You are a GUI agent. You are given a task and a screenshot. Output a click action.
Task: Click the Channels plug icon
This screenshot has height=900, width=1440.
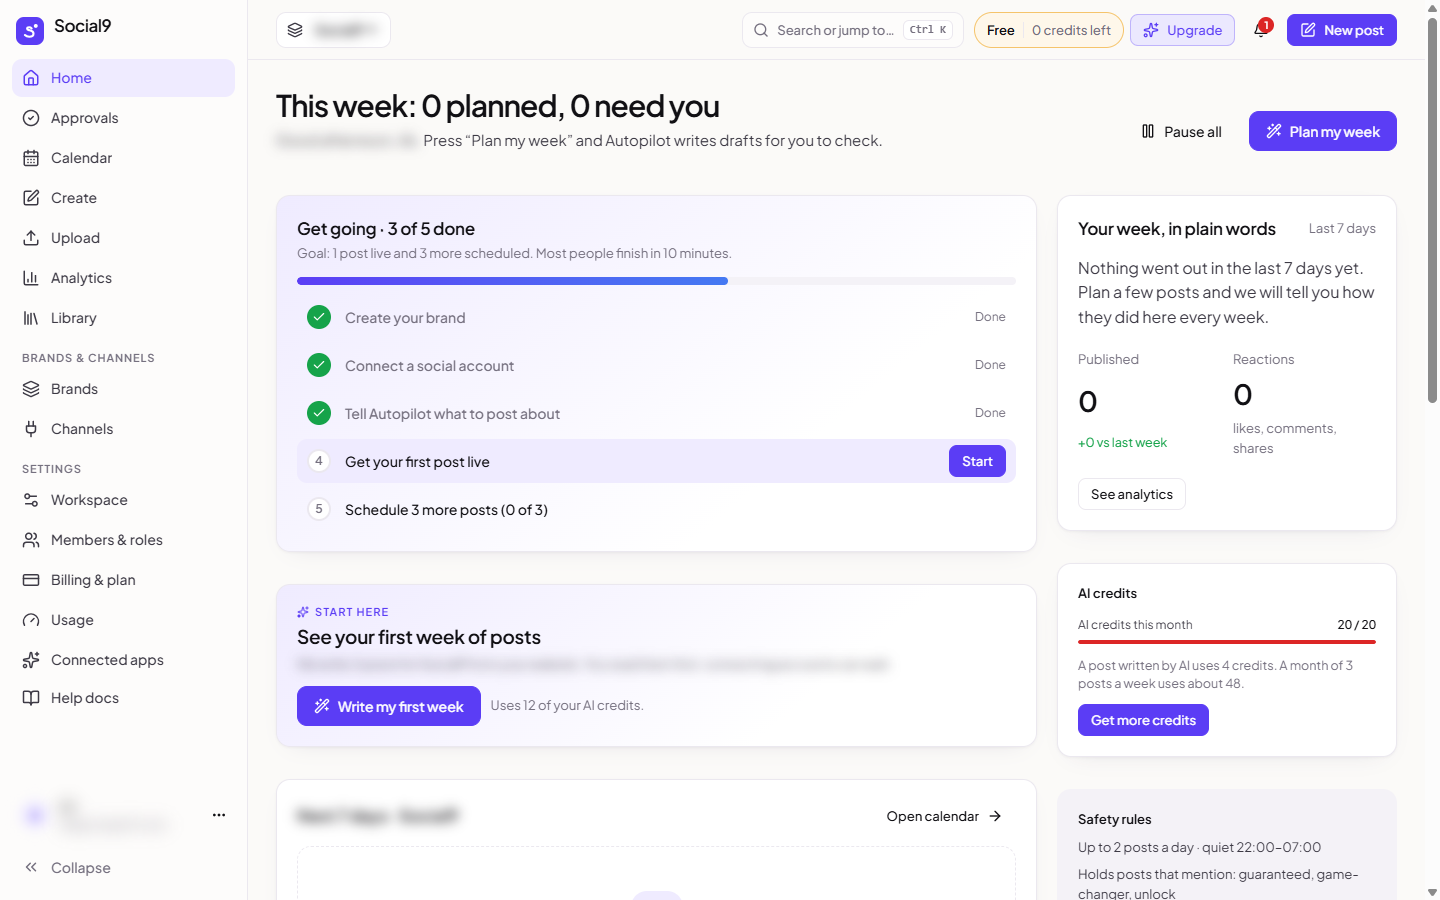pos(31,429)
